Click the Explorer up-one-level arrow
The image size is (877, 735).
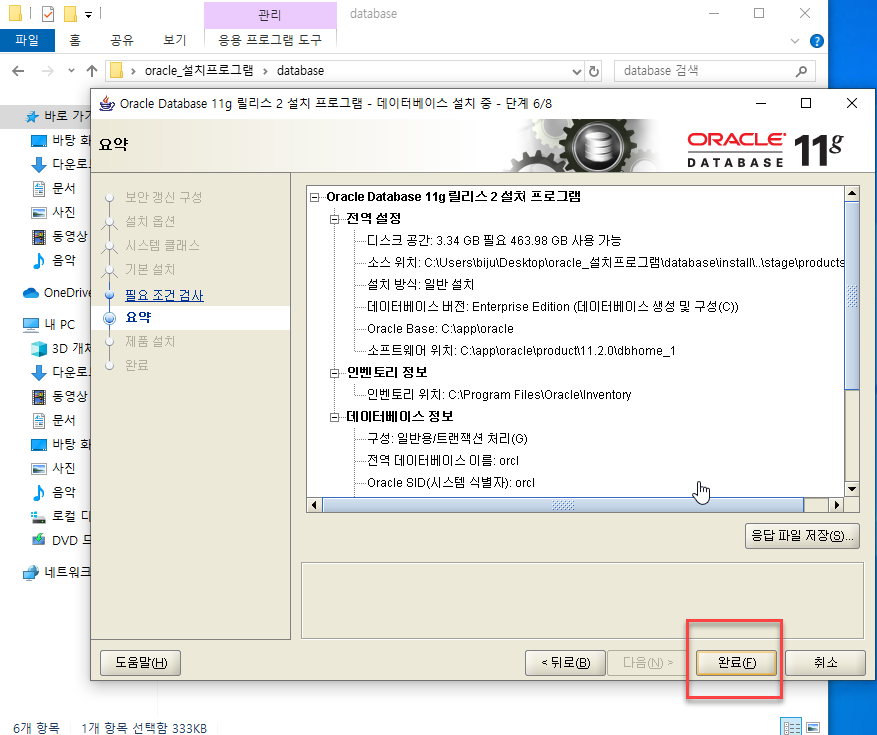[92, 71]
